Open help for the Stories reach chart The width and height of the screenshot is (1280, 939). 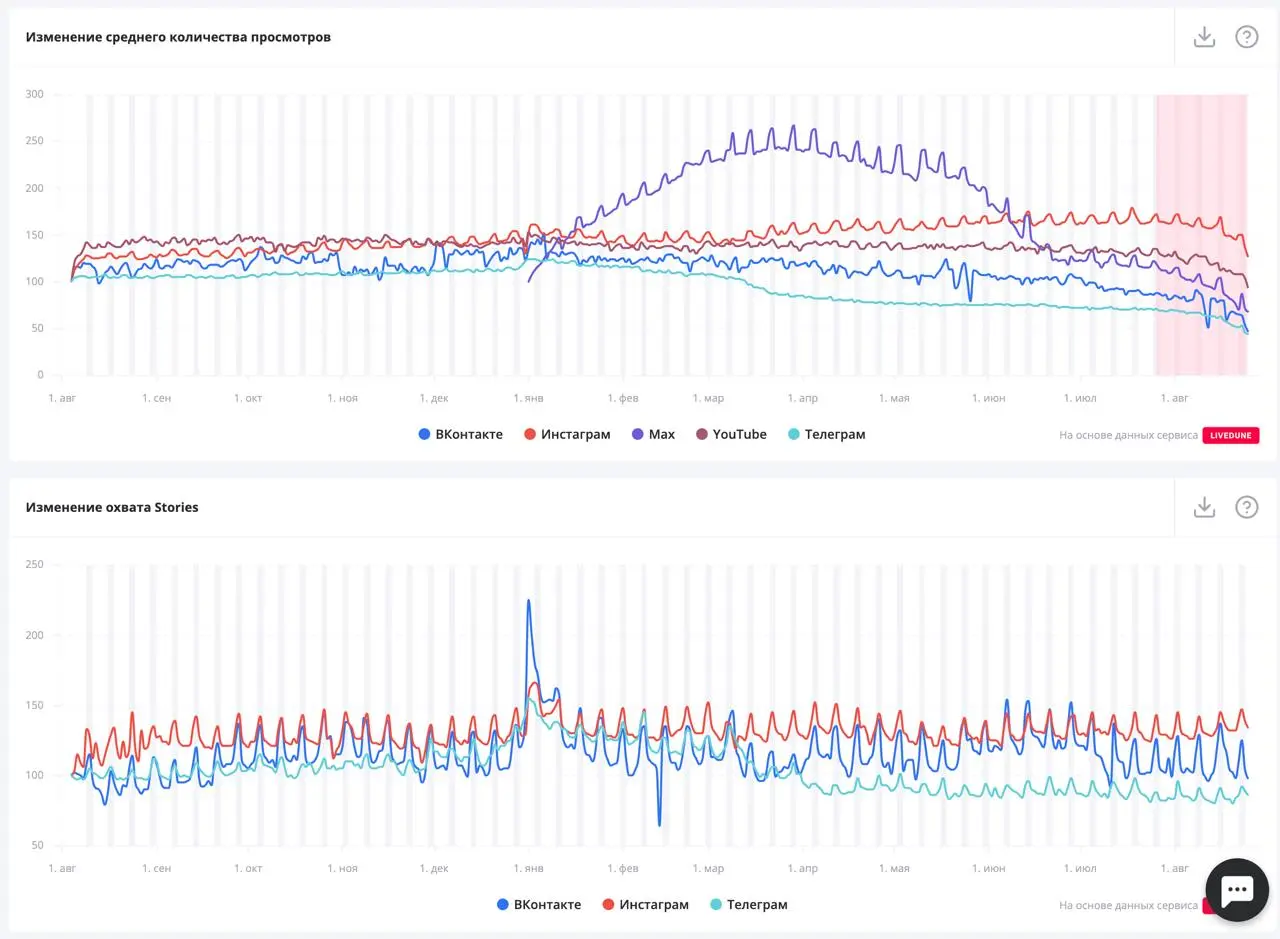tap(1246, 507)
